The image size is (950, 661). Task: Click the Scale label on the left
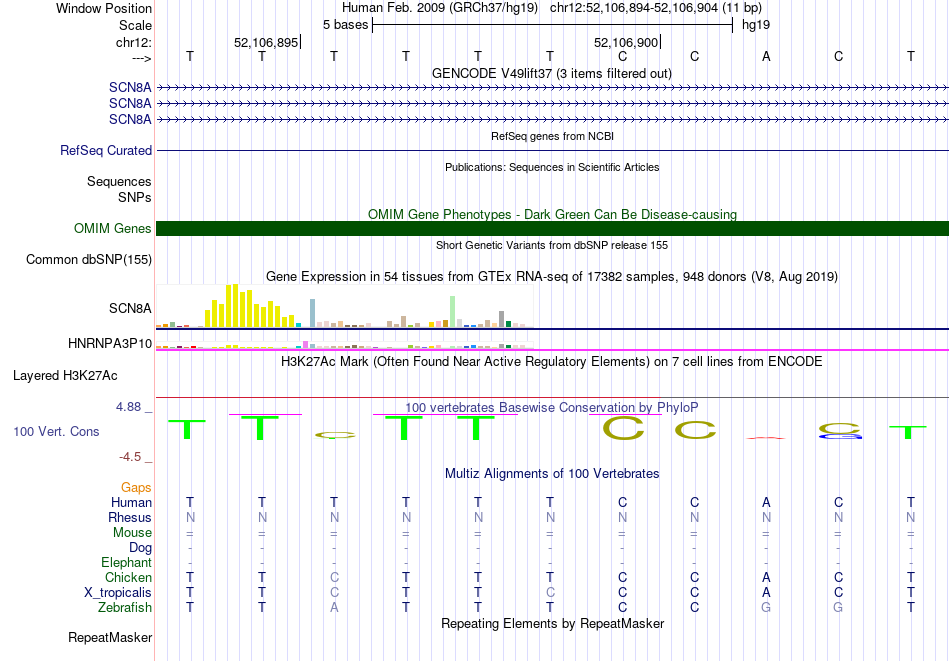135,25
